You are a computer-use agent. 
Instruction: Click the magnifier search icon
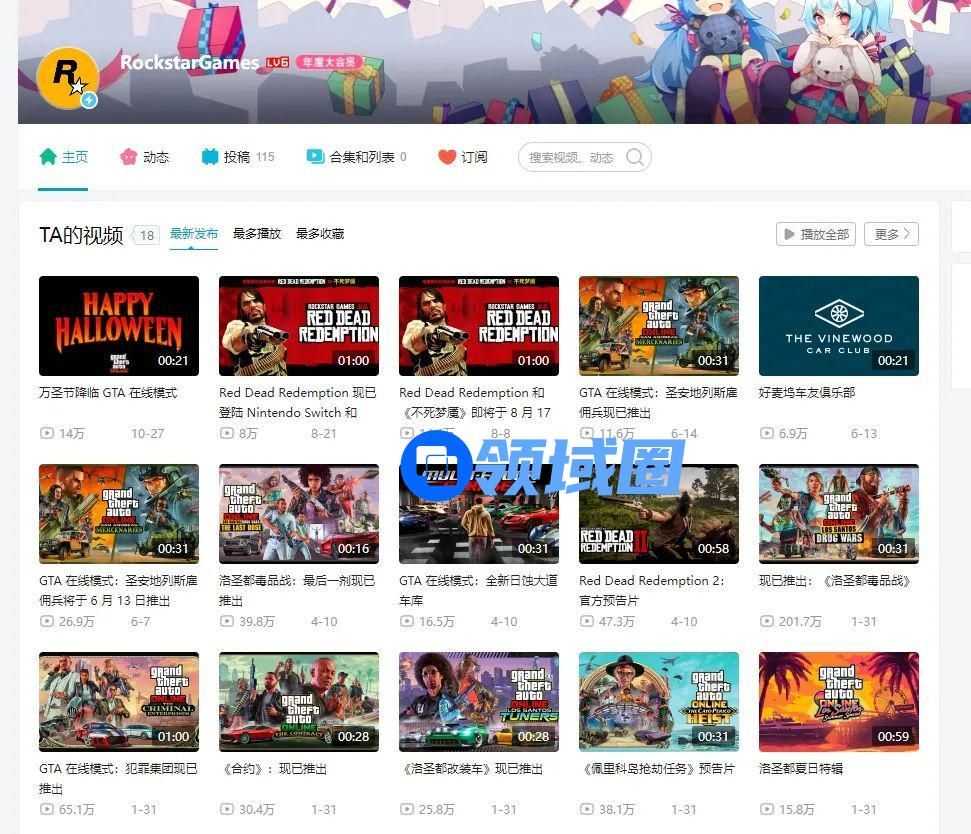(x=634, y=157)
